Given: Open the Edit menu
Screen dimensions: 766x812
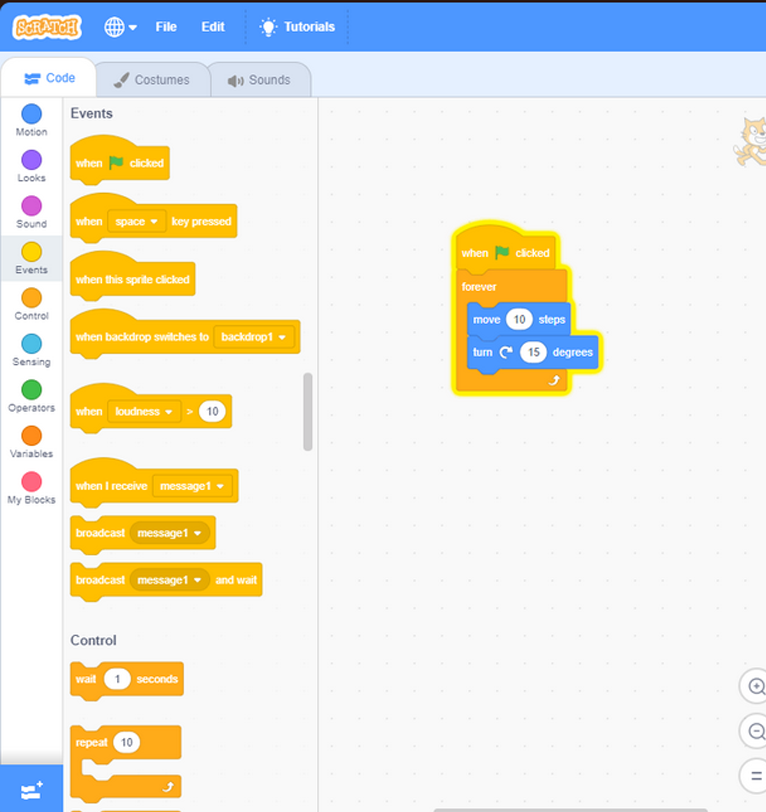Looking at the screenshot, I should tap(213, 27).
